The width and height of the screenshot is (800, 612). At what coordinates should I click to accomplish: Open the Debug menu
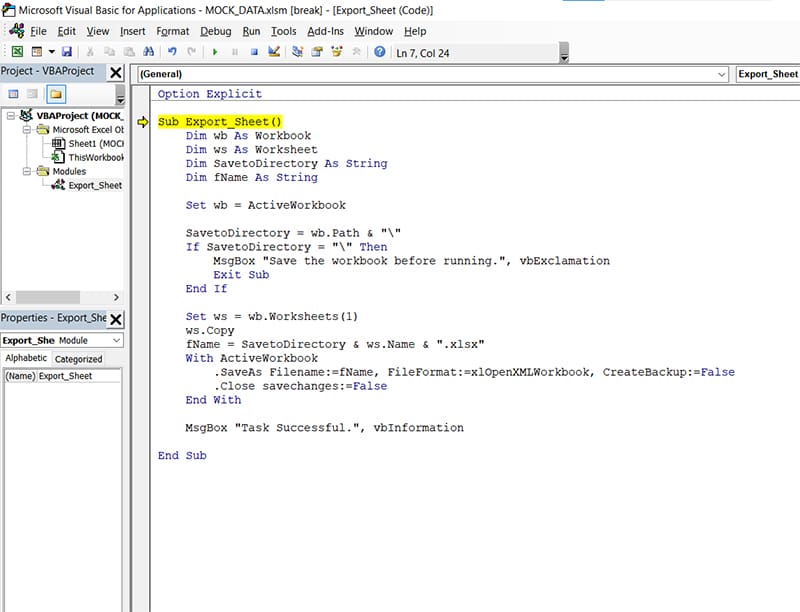pyautogui.click(x=215, y=31)
